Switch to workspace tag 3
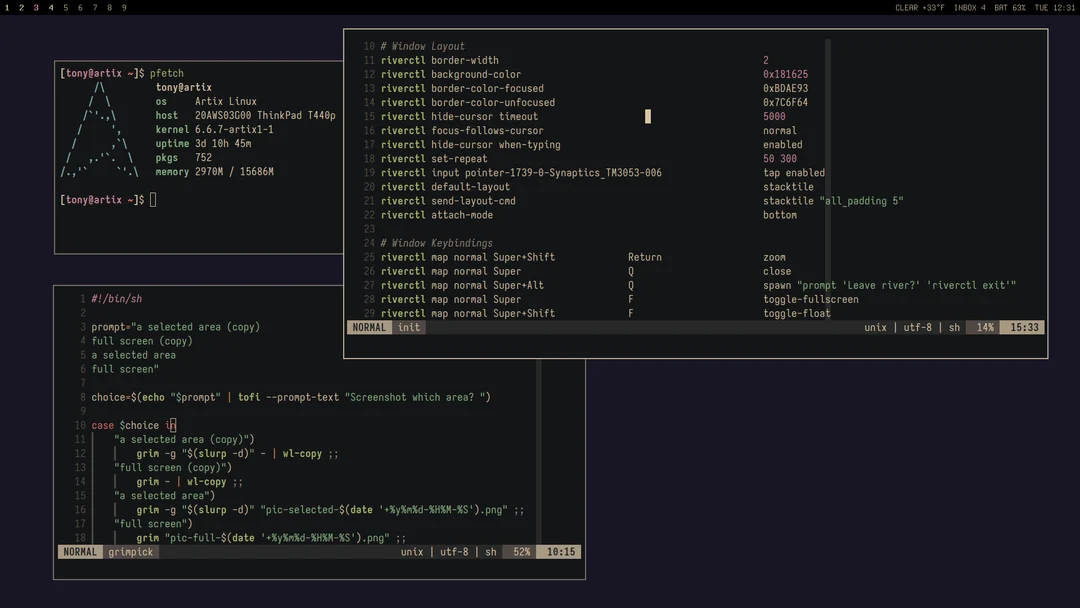Screen dimensions: 1080x608 click(36, 8)
